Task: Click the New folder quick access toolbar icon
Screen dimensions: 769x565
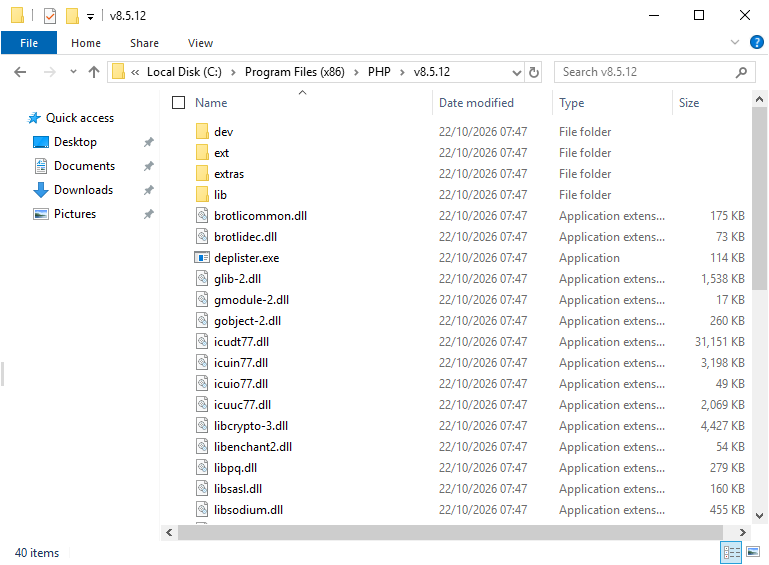Action: coord(72,16)
